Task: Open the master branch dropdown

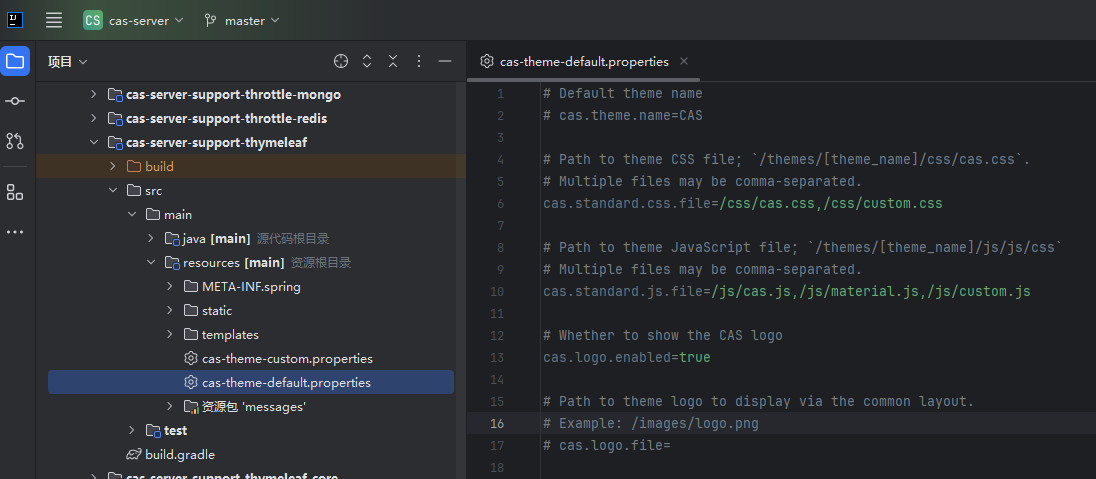Action: click(241, 20)
